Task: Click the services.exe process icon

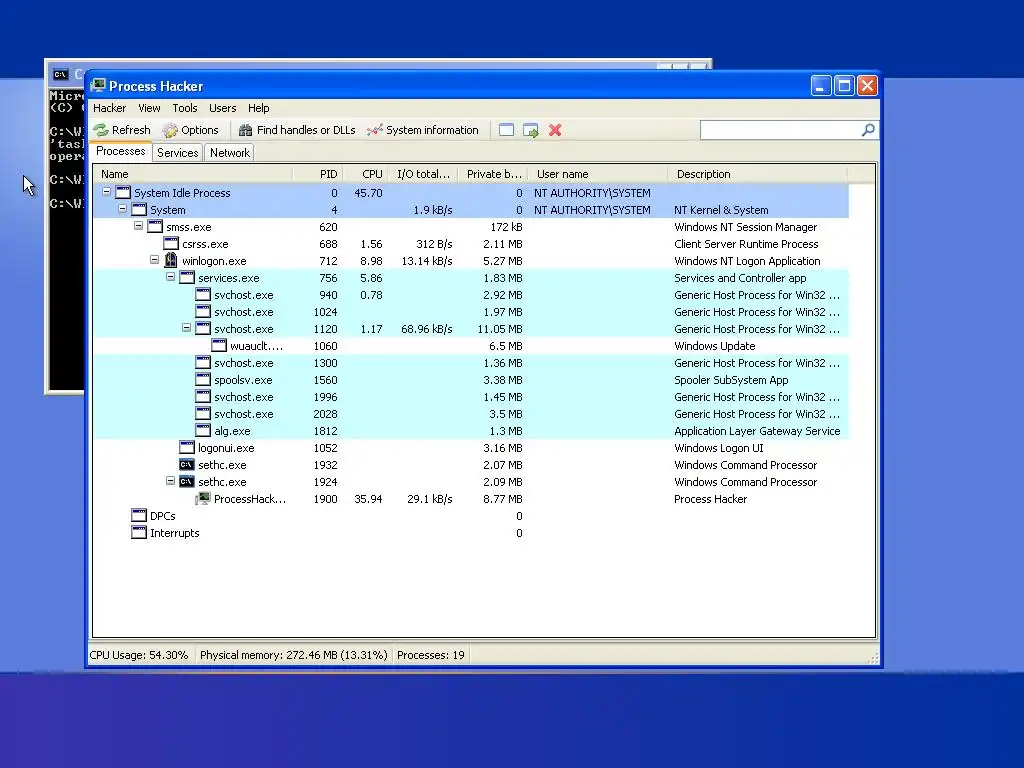Action: pyautogui.click(x=187, y=278)
